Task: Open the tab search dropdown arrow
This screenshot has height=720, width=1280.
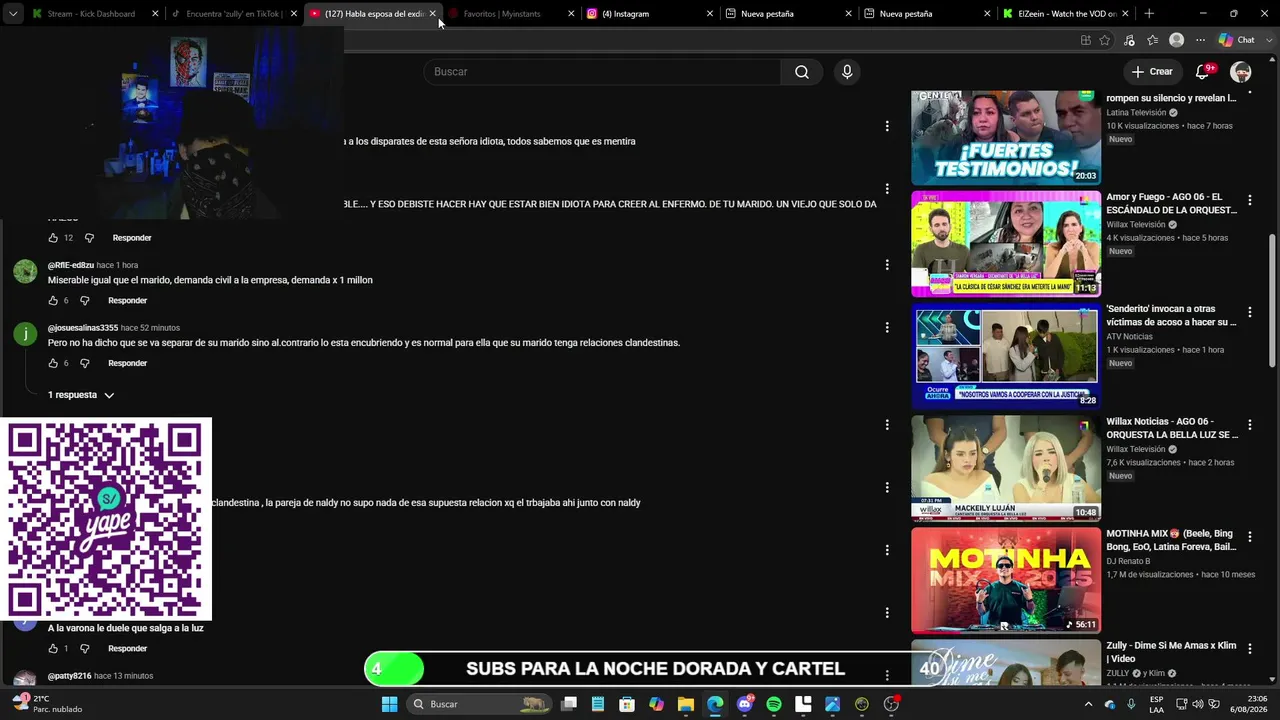Action: (13, 14)
